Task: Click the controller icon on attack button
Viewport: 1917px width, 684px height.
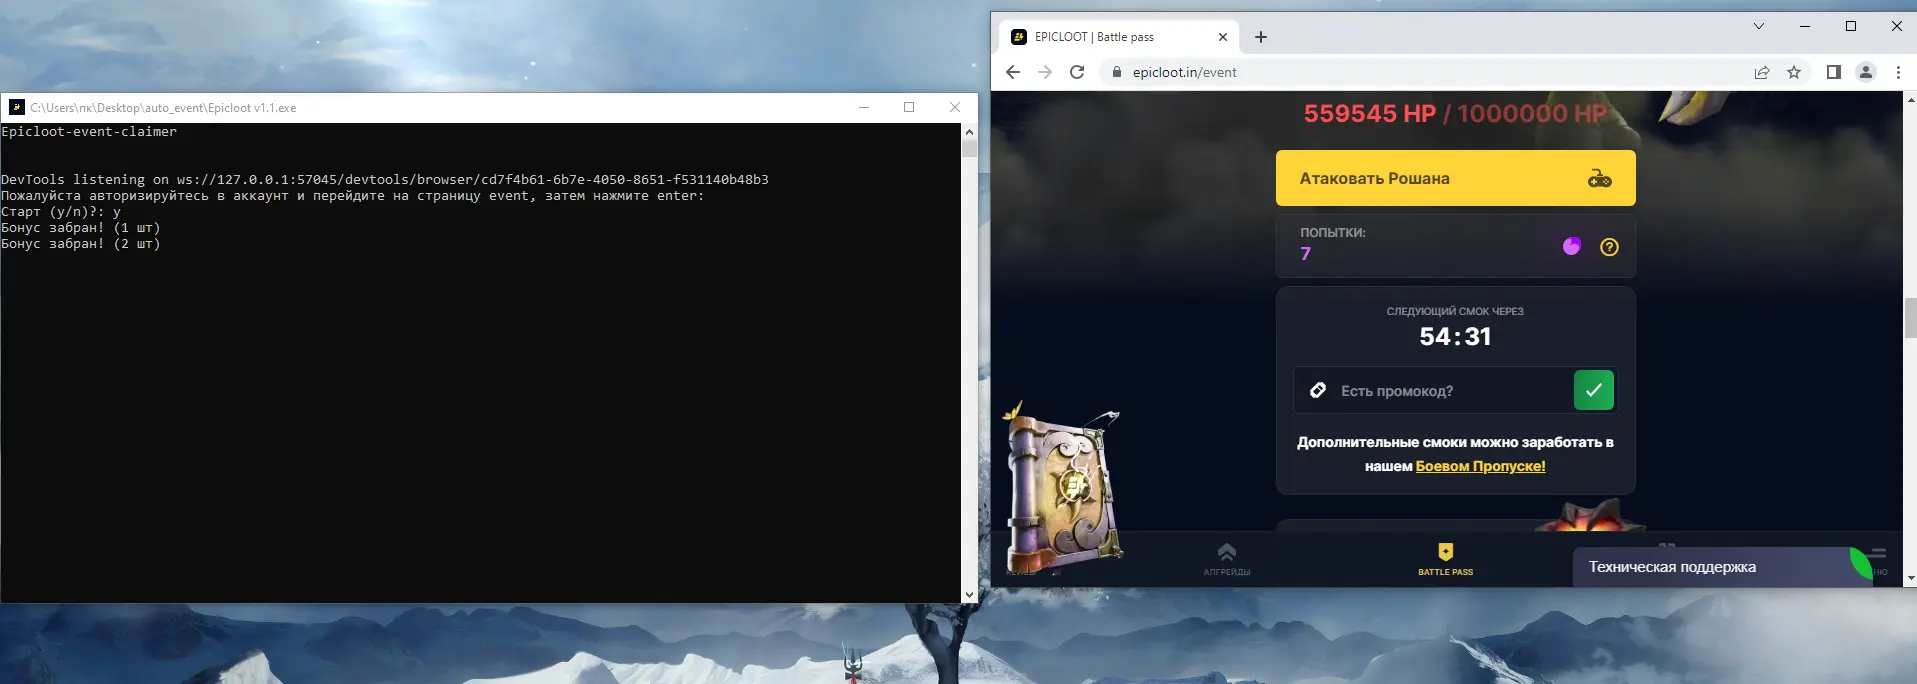Action: pyautogui.click(x=1600, y=179)
